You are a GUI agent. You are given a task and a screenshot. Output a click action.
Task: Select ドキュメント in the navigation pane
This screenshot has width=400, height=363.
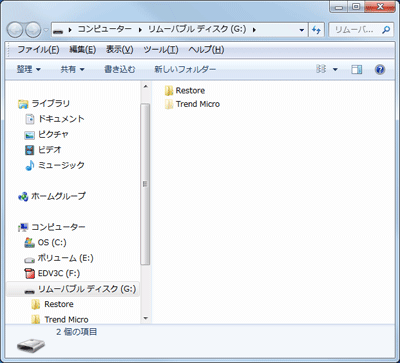coord(54,119)
